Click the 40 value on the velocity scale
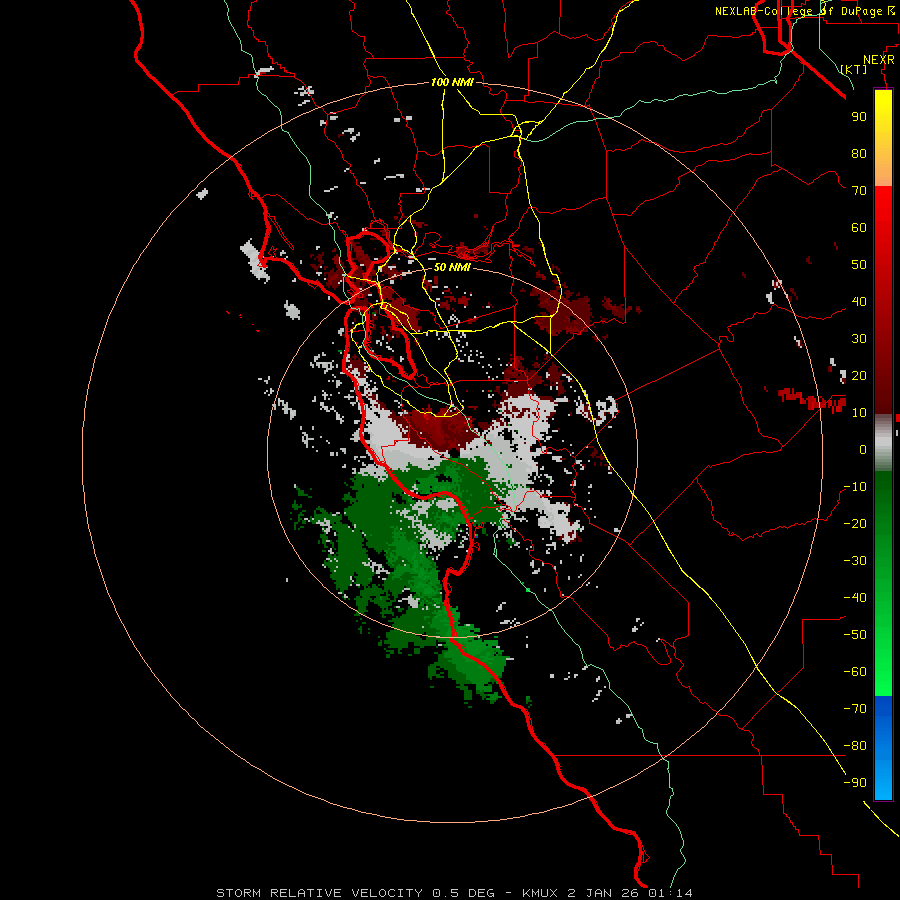 click(859, 301)
